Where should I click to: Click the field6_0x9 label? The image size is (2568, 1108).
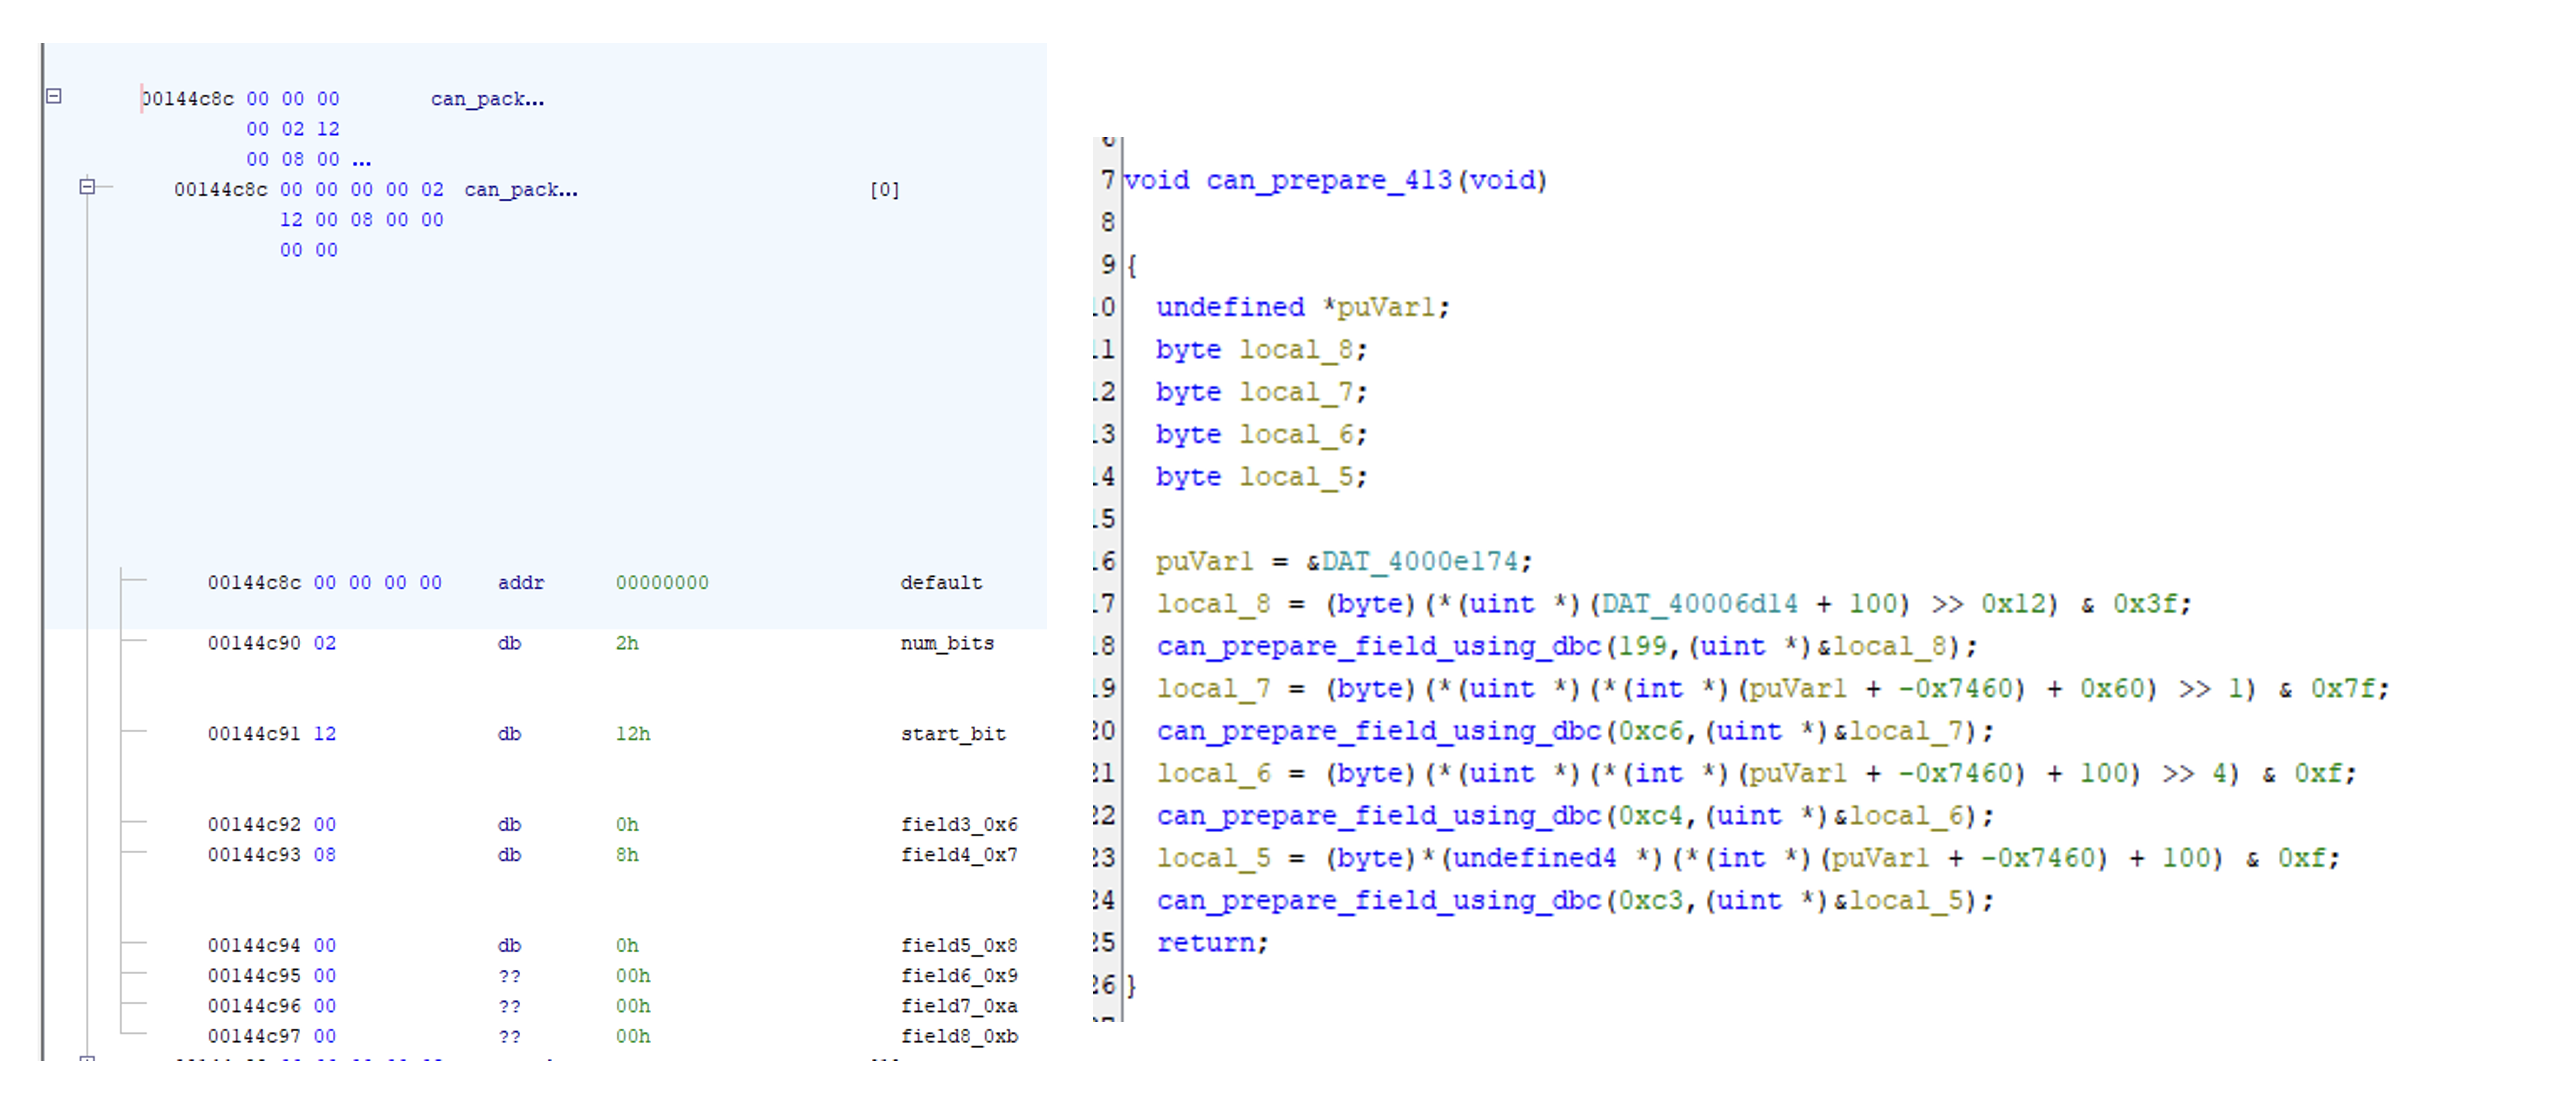click(x=958, y=976)
